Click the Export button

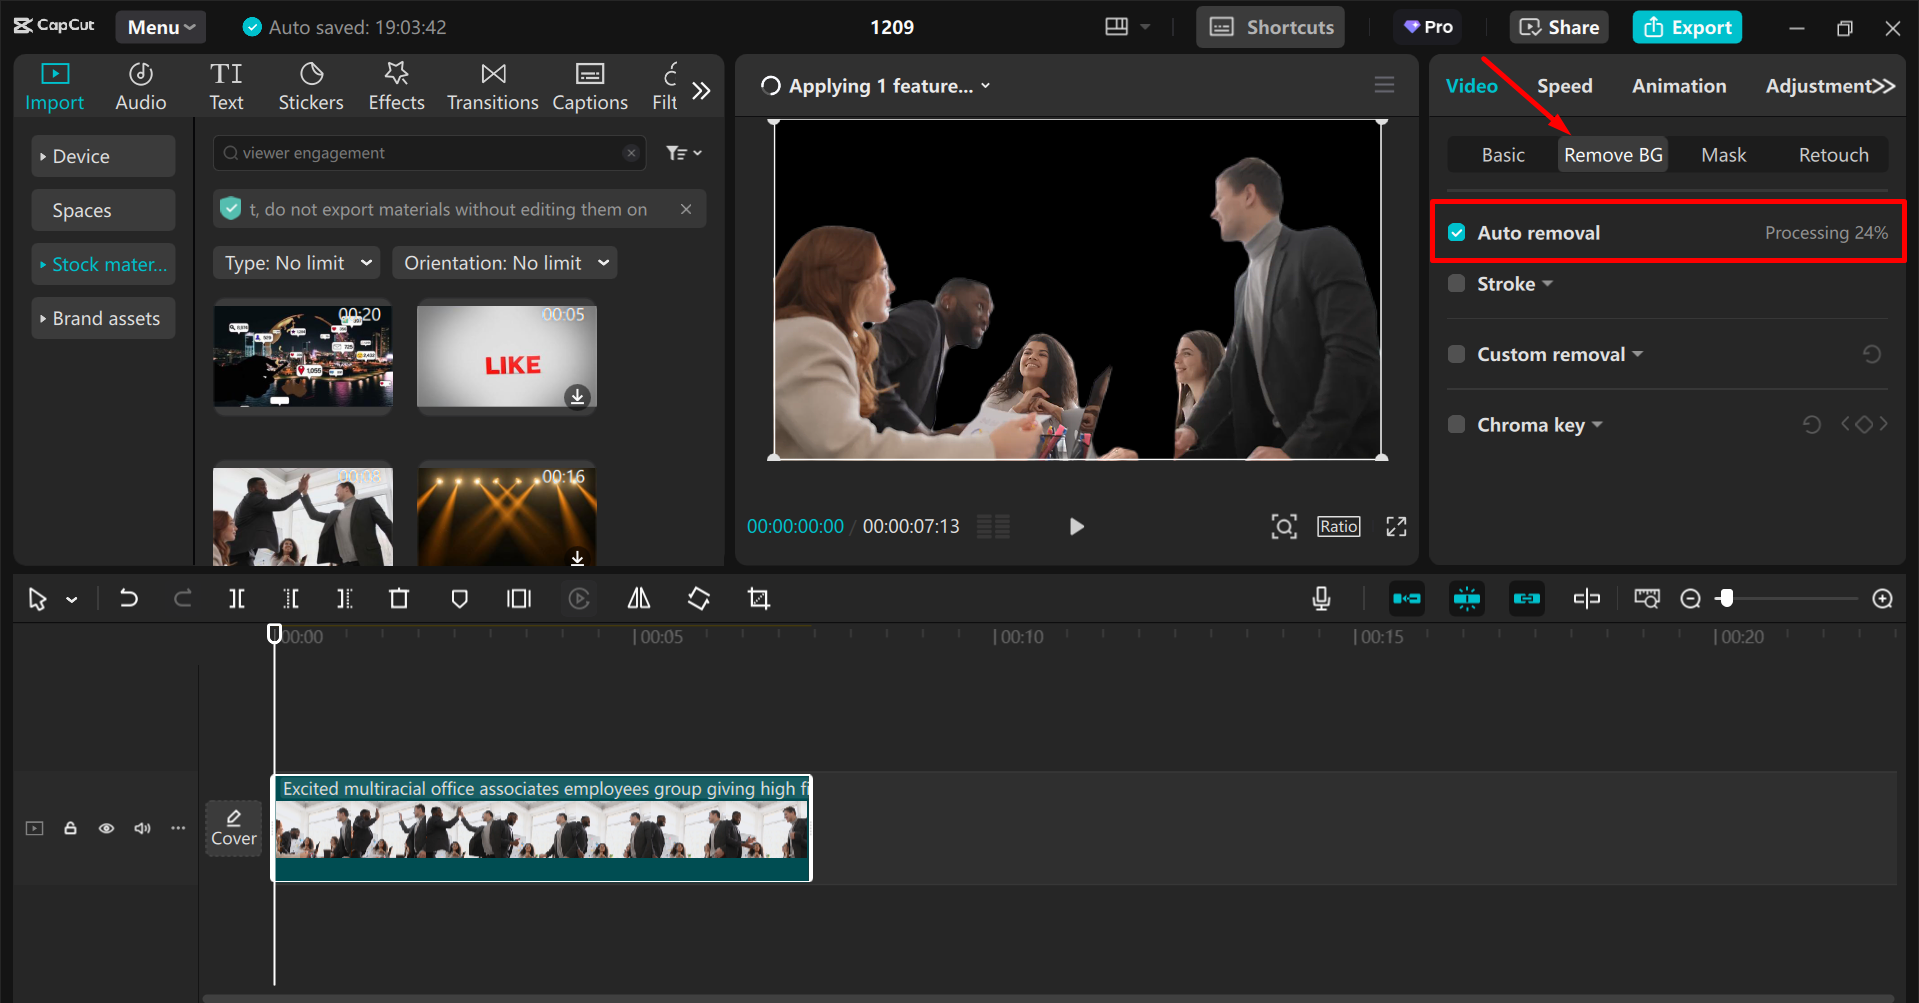tap(1687, 27)
